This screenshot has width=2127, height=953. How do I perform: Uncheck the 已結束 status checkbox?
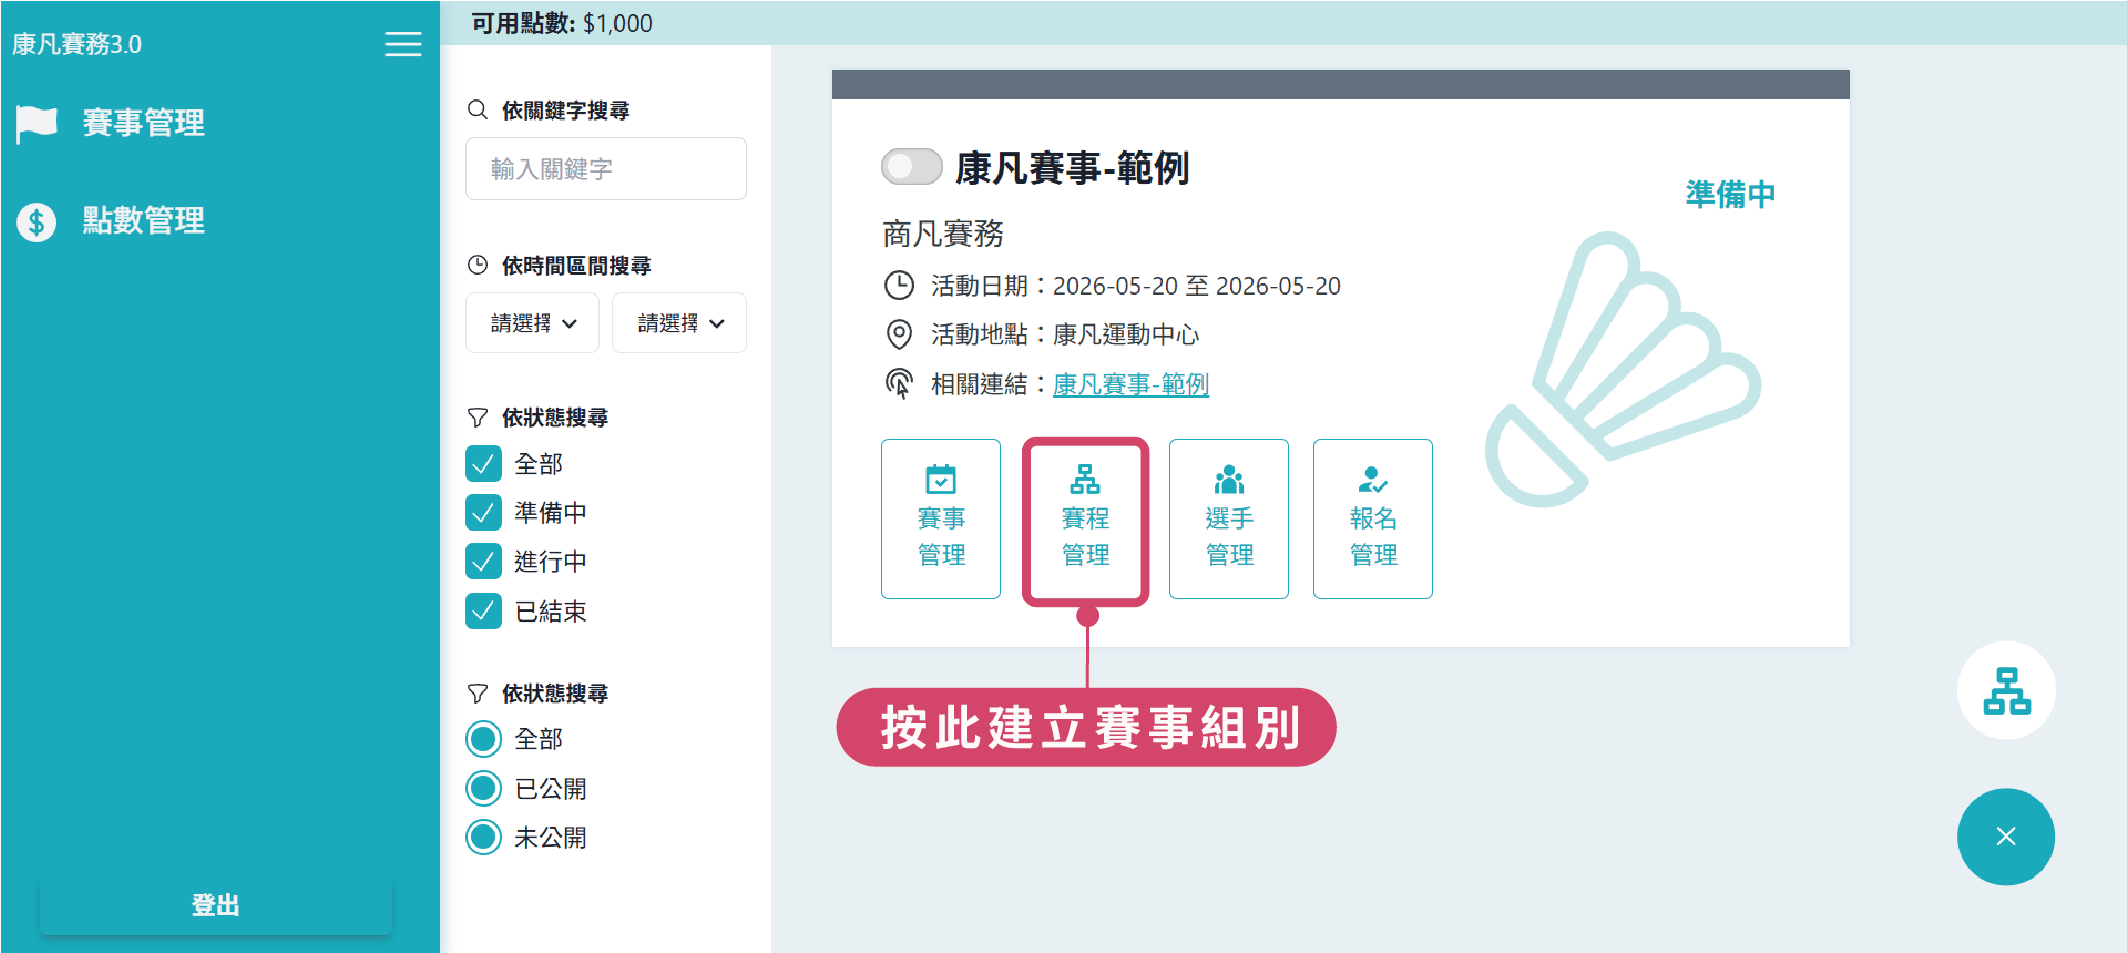(x=484, y=611)
